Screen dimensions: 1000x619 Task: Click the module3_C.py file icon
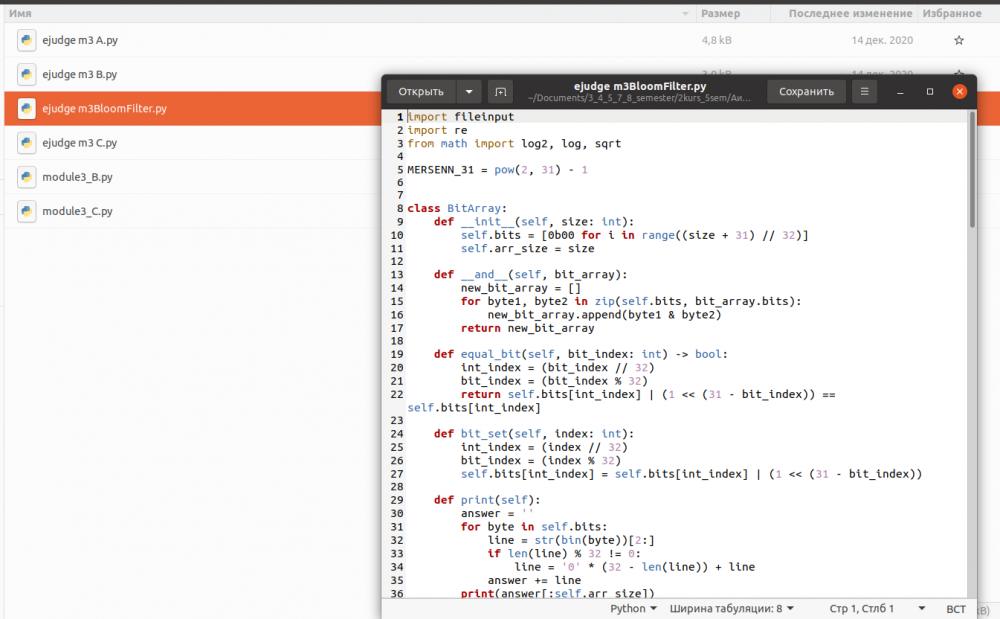pyautogui.click(x=26, y=211)
